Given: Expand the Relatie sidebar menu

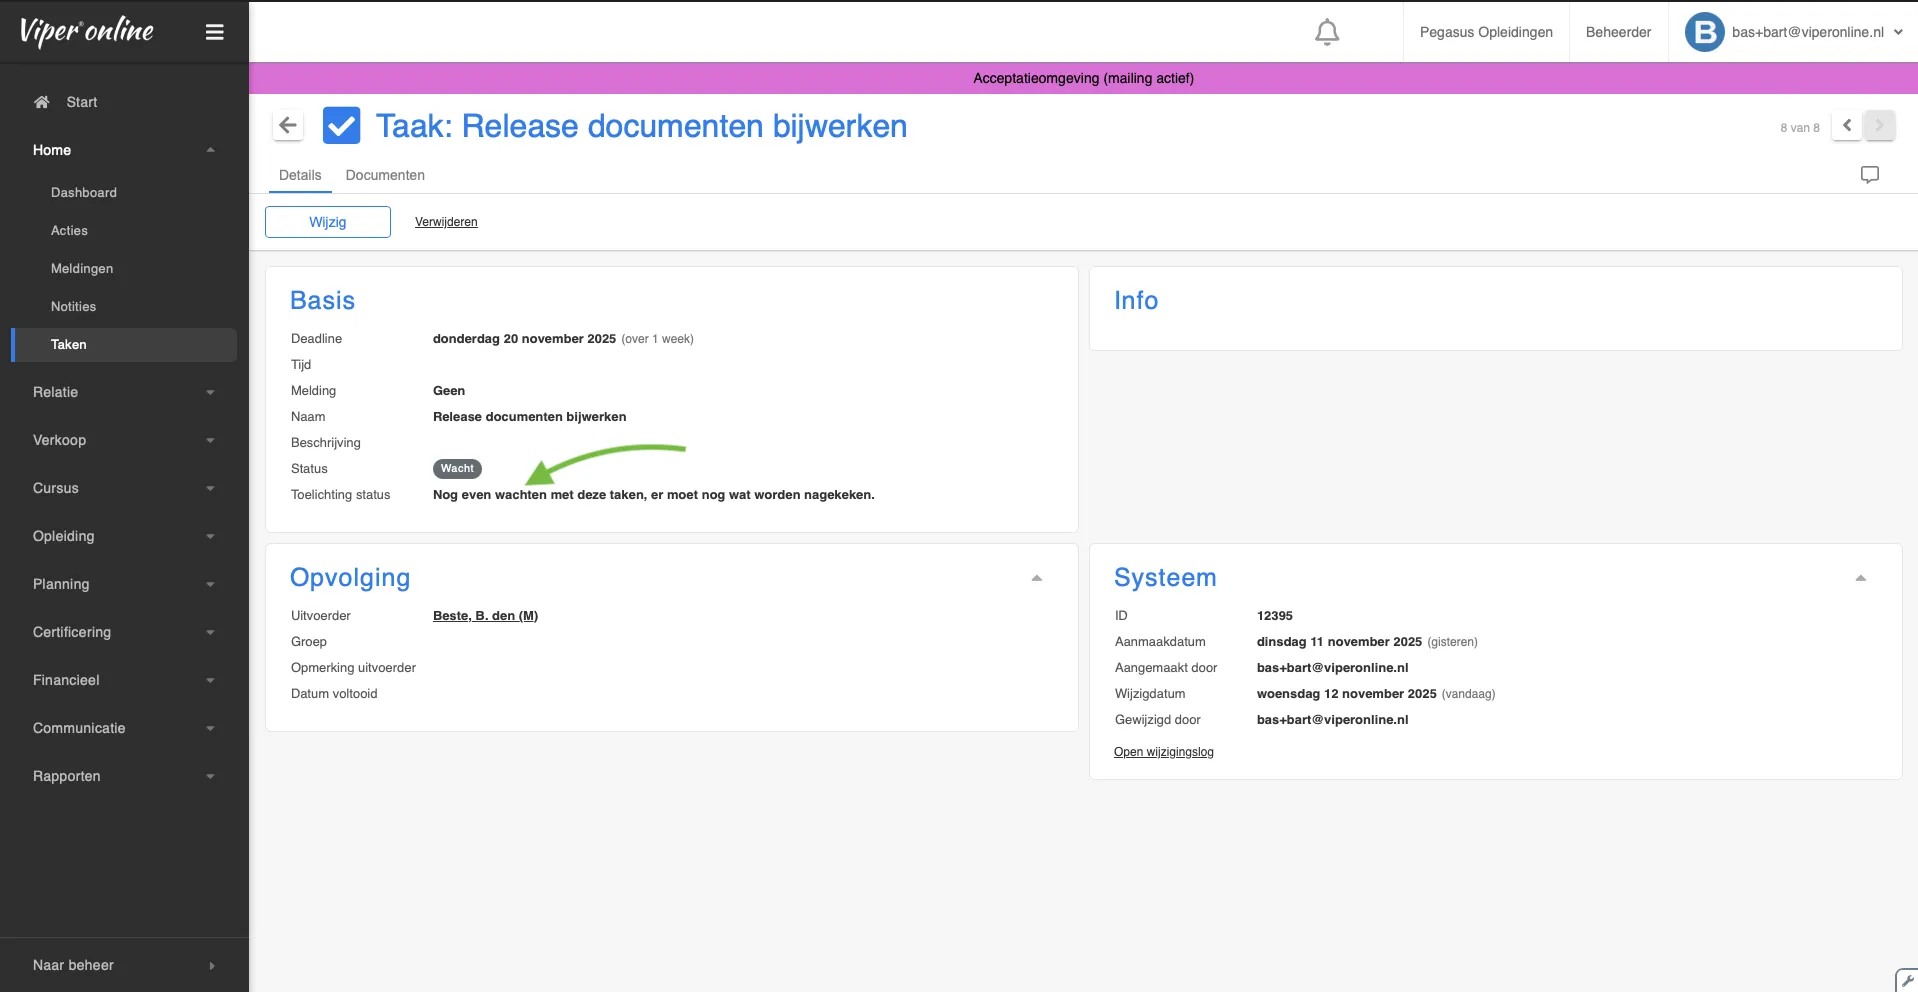Looking at the screenshot, I should (x=123, y=392).
